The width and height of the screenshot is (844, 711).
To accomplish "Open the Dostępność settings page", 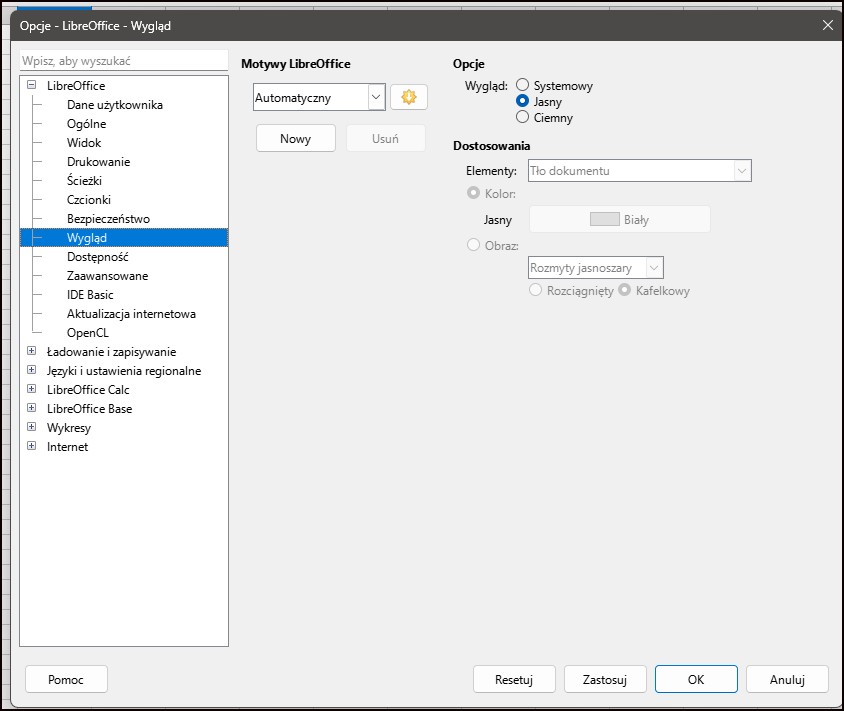I will pyautogui.click(x=97, y=257).
